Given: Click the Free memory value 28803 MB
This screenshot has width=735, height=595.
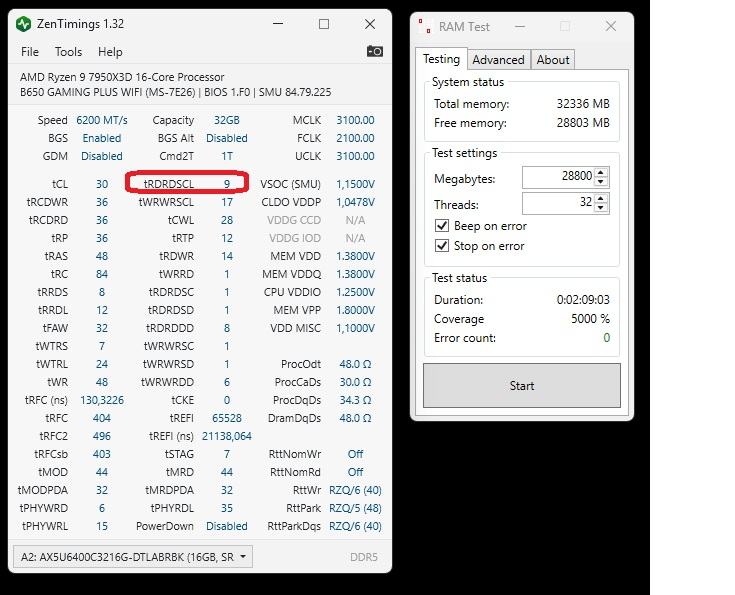Looking at the screenshot, I should tap(583, 123).
